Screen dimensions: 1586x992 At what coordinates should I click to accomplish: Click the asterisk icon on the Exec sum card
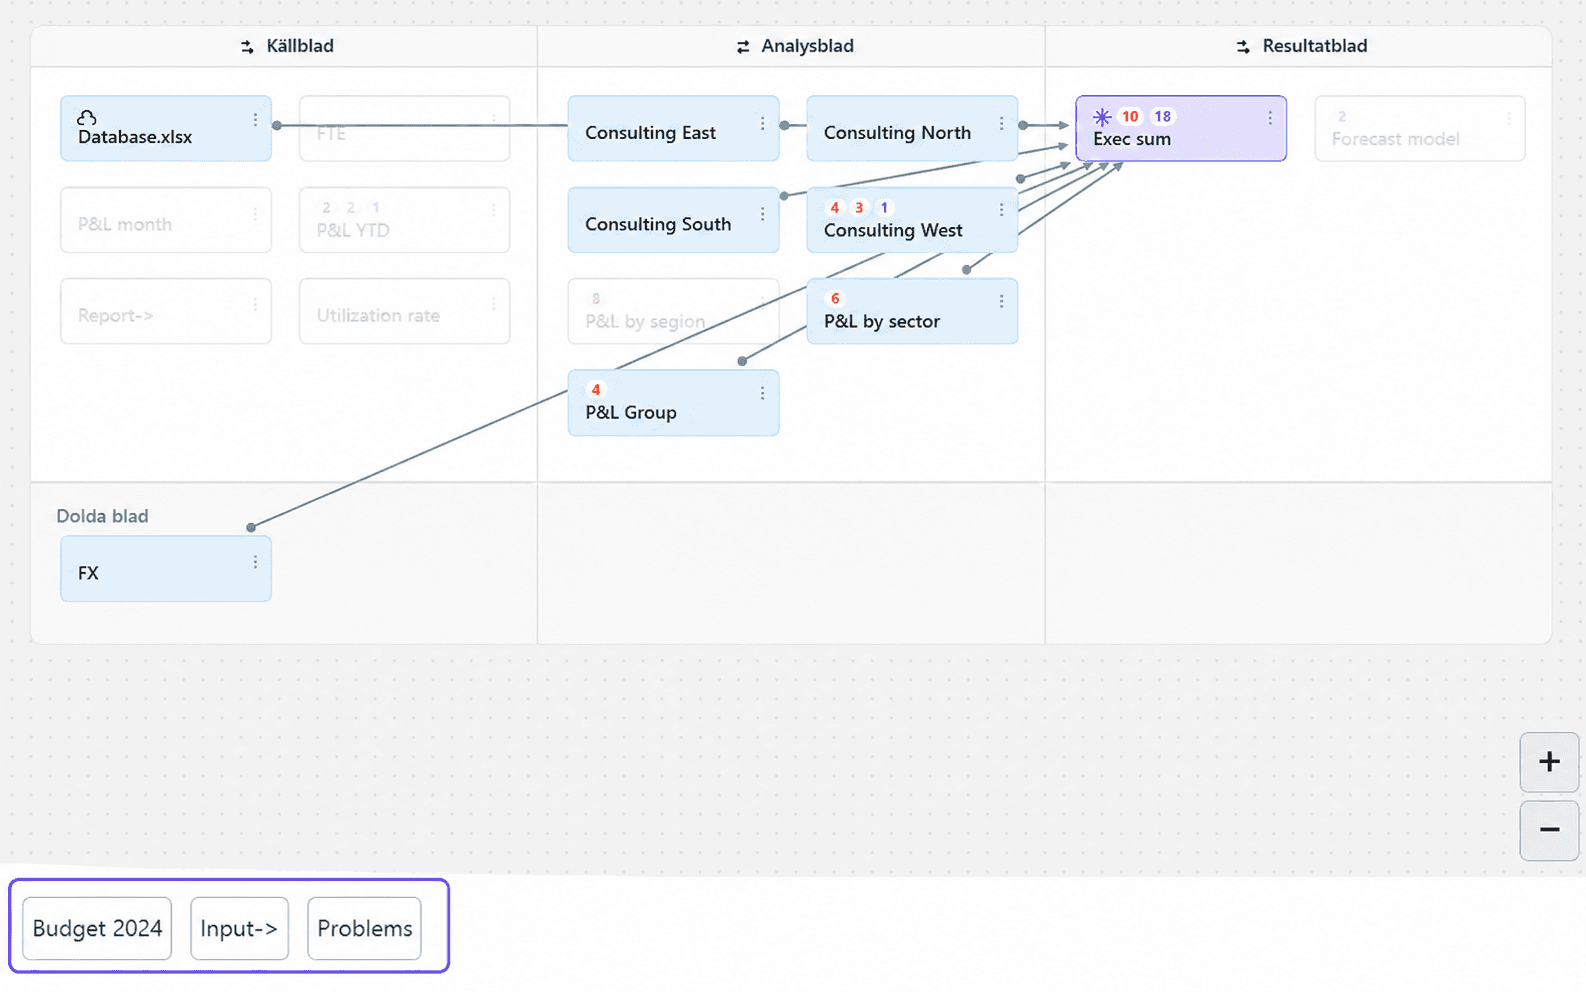[1102, 117]
